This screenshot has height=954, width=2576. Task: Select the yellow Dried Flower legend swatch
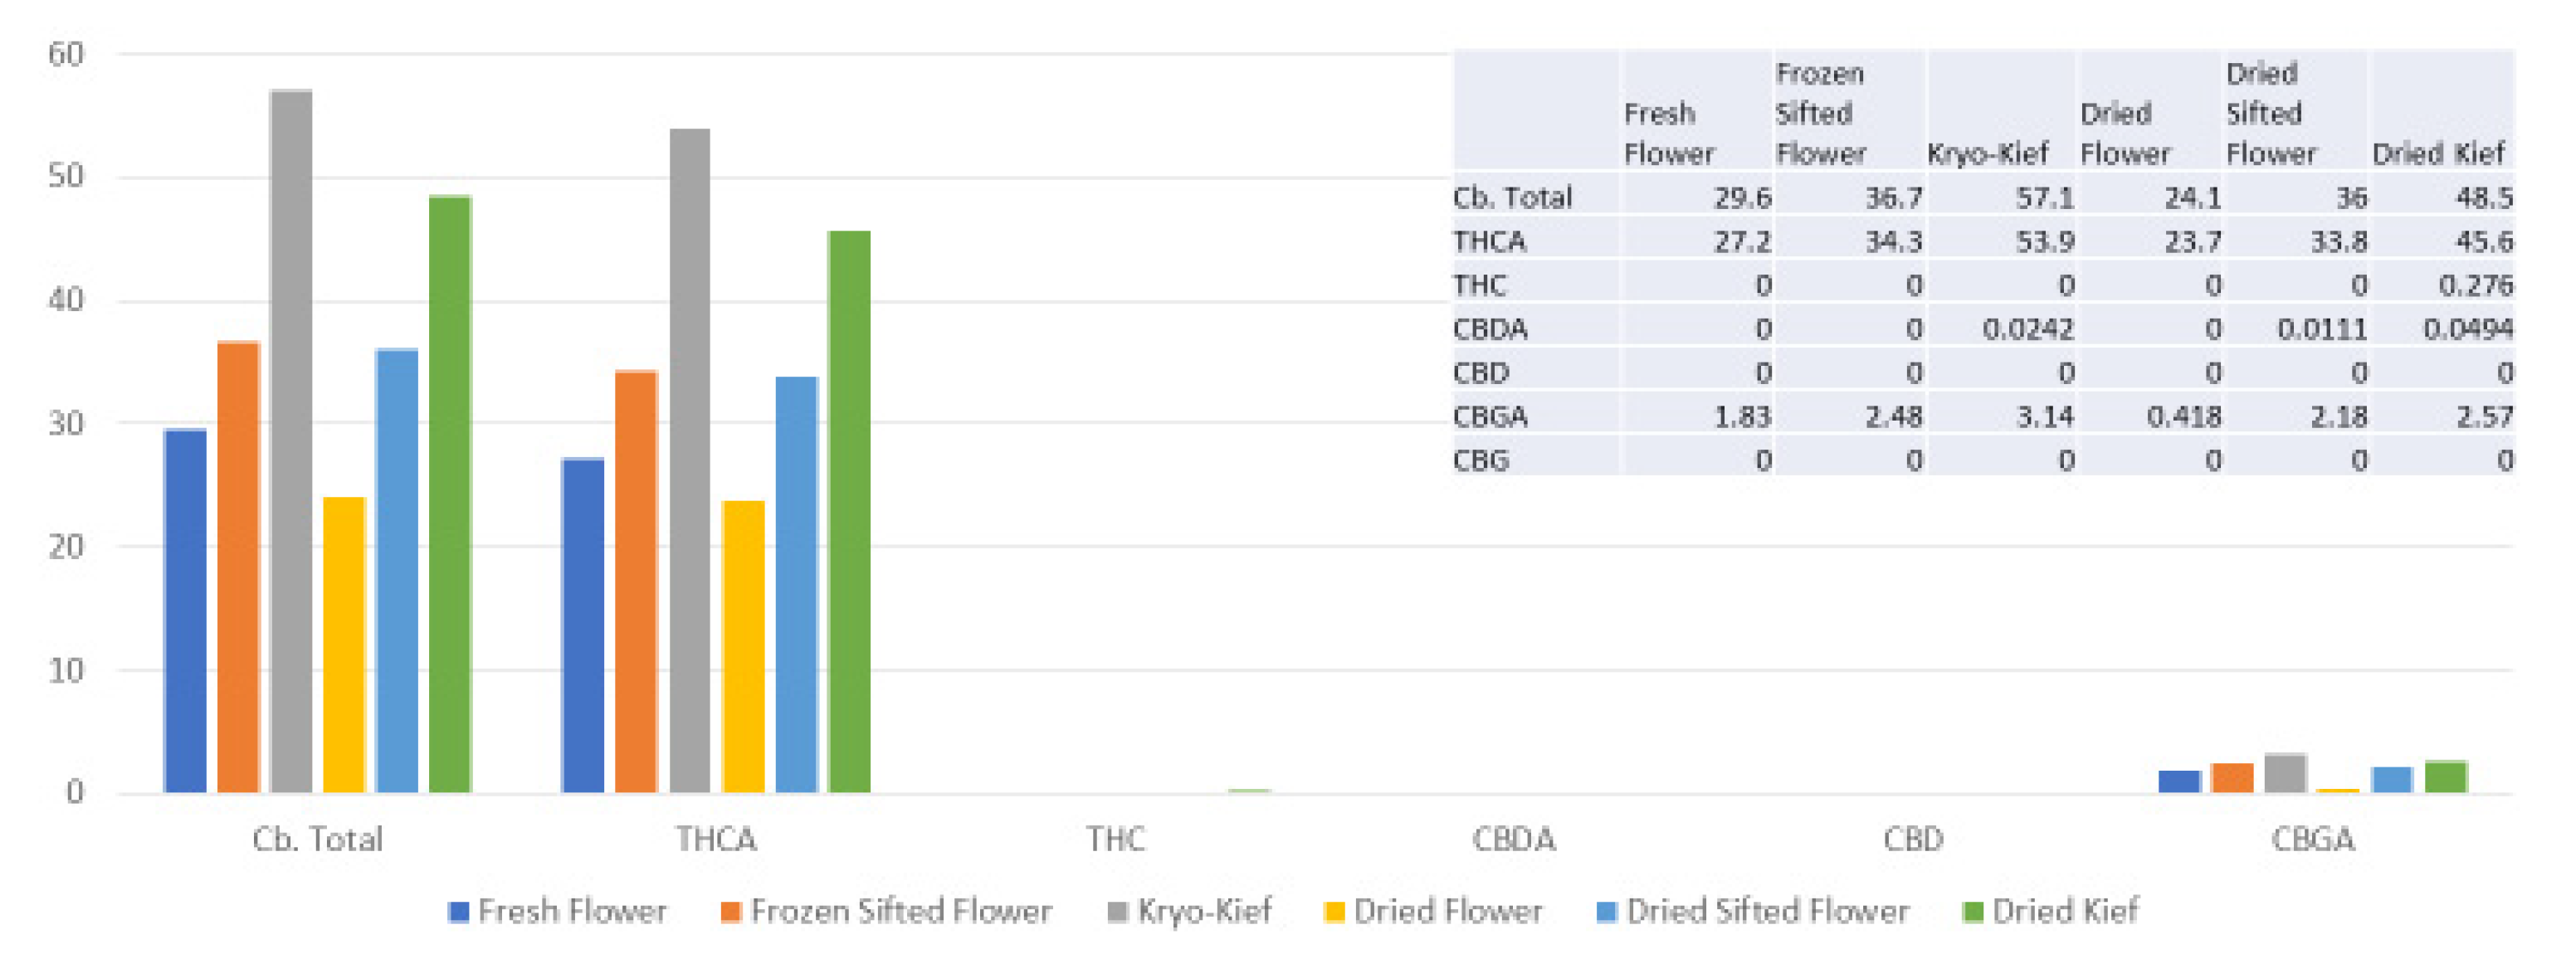tap(1333, 912)
